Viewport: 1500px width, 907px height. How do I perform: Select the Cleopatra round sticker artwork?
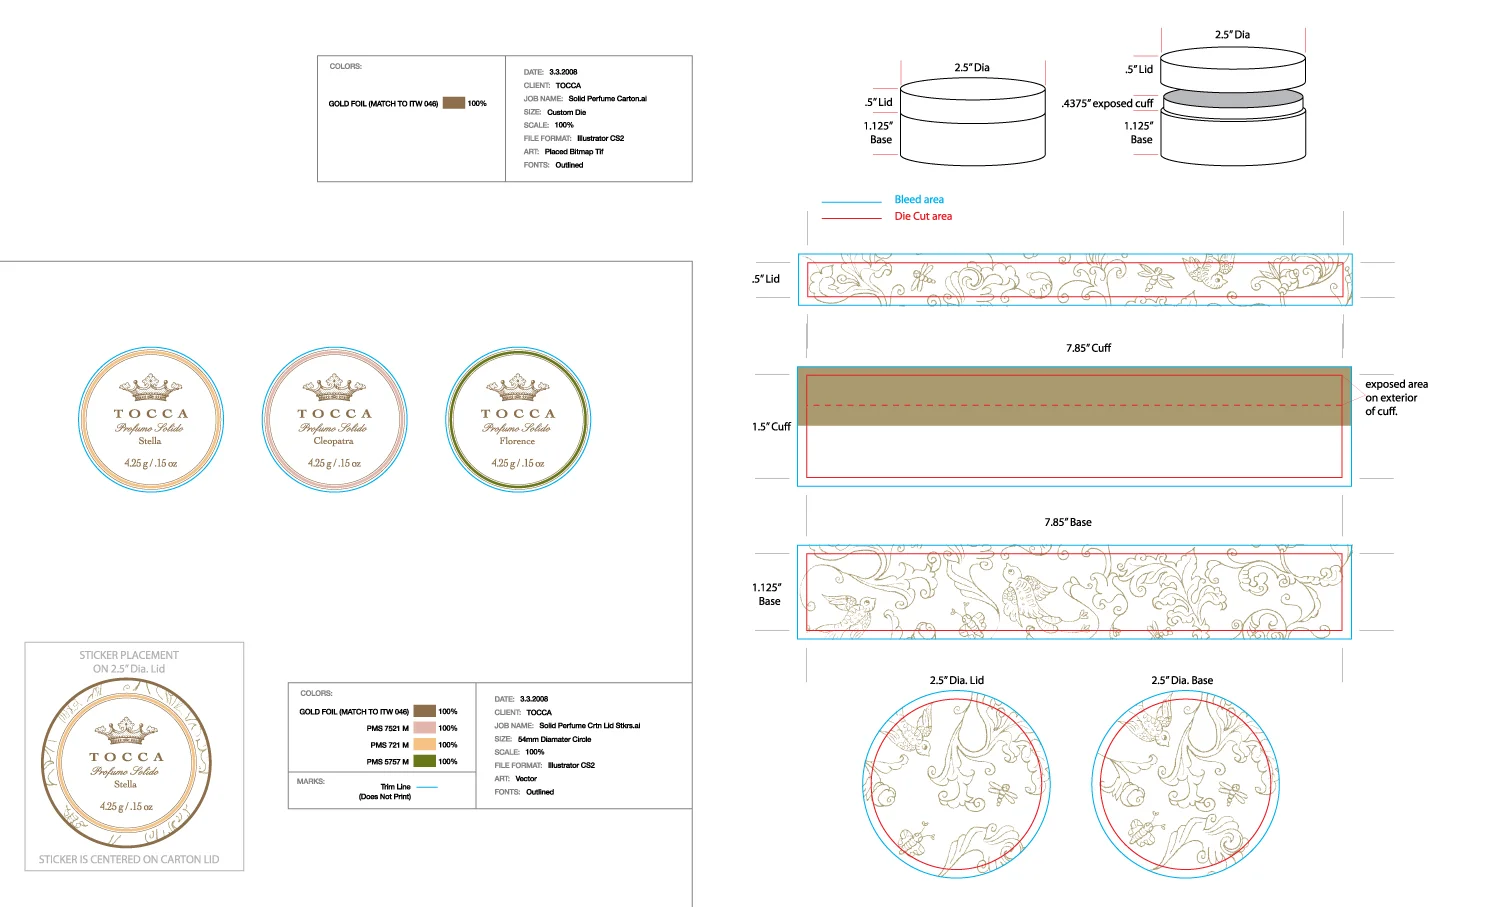point(334,420)
